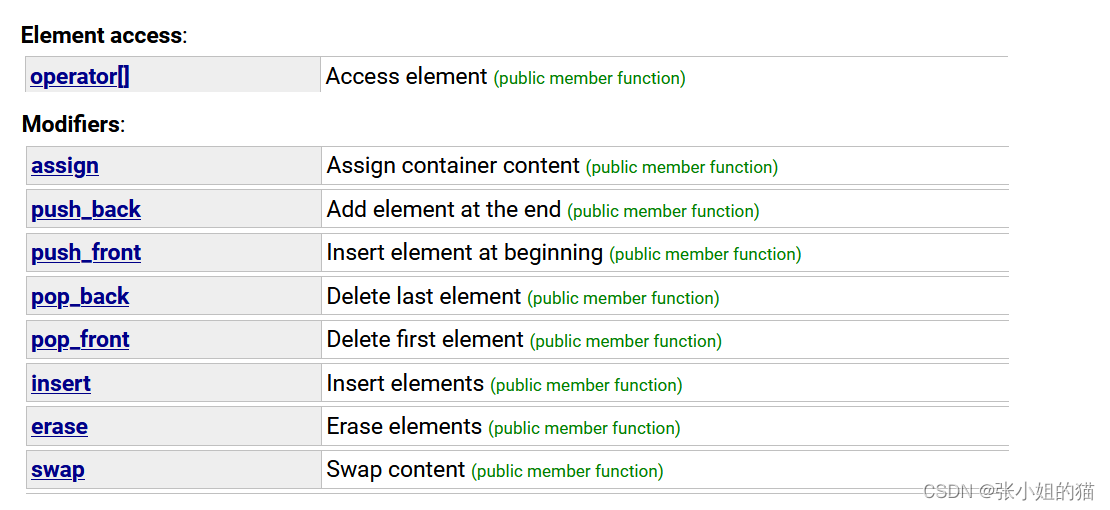The width and height of the screenshot is (1110, 510).
Task: Click the pop_front link
Action: click(80, 340)
